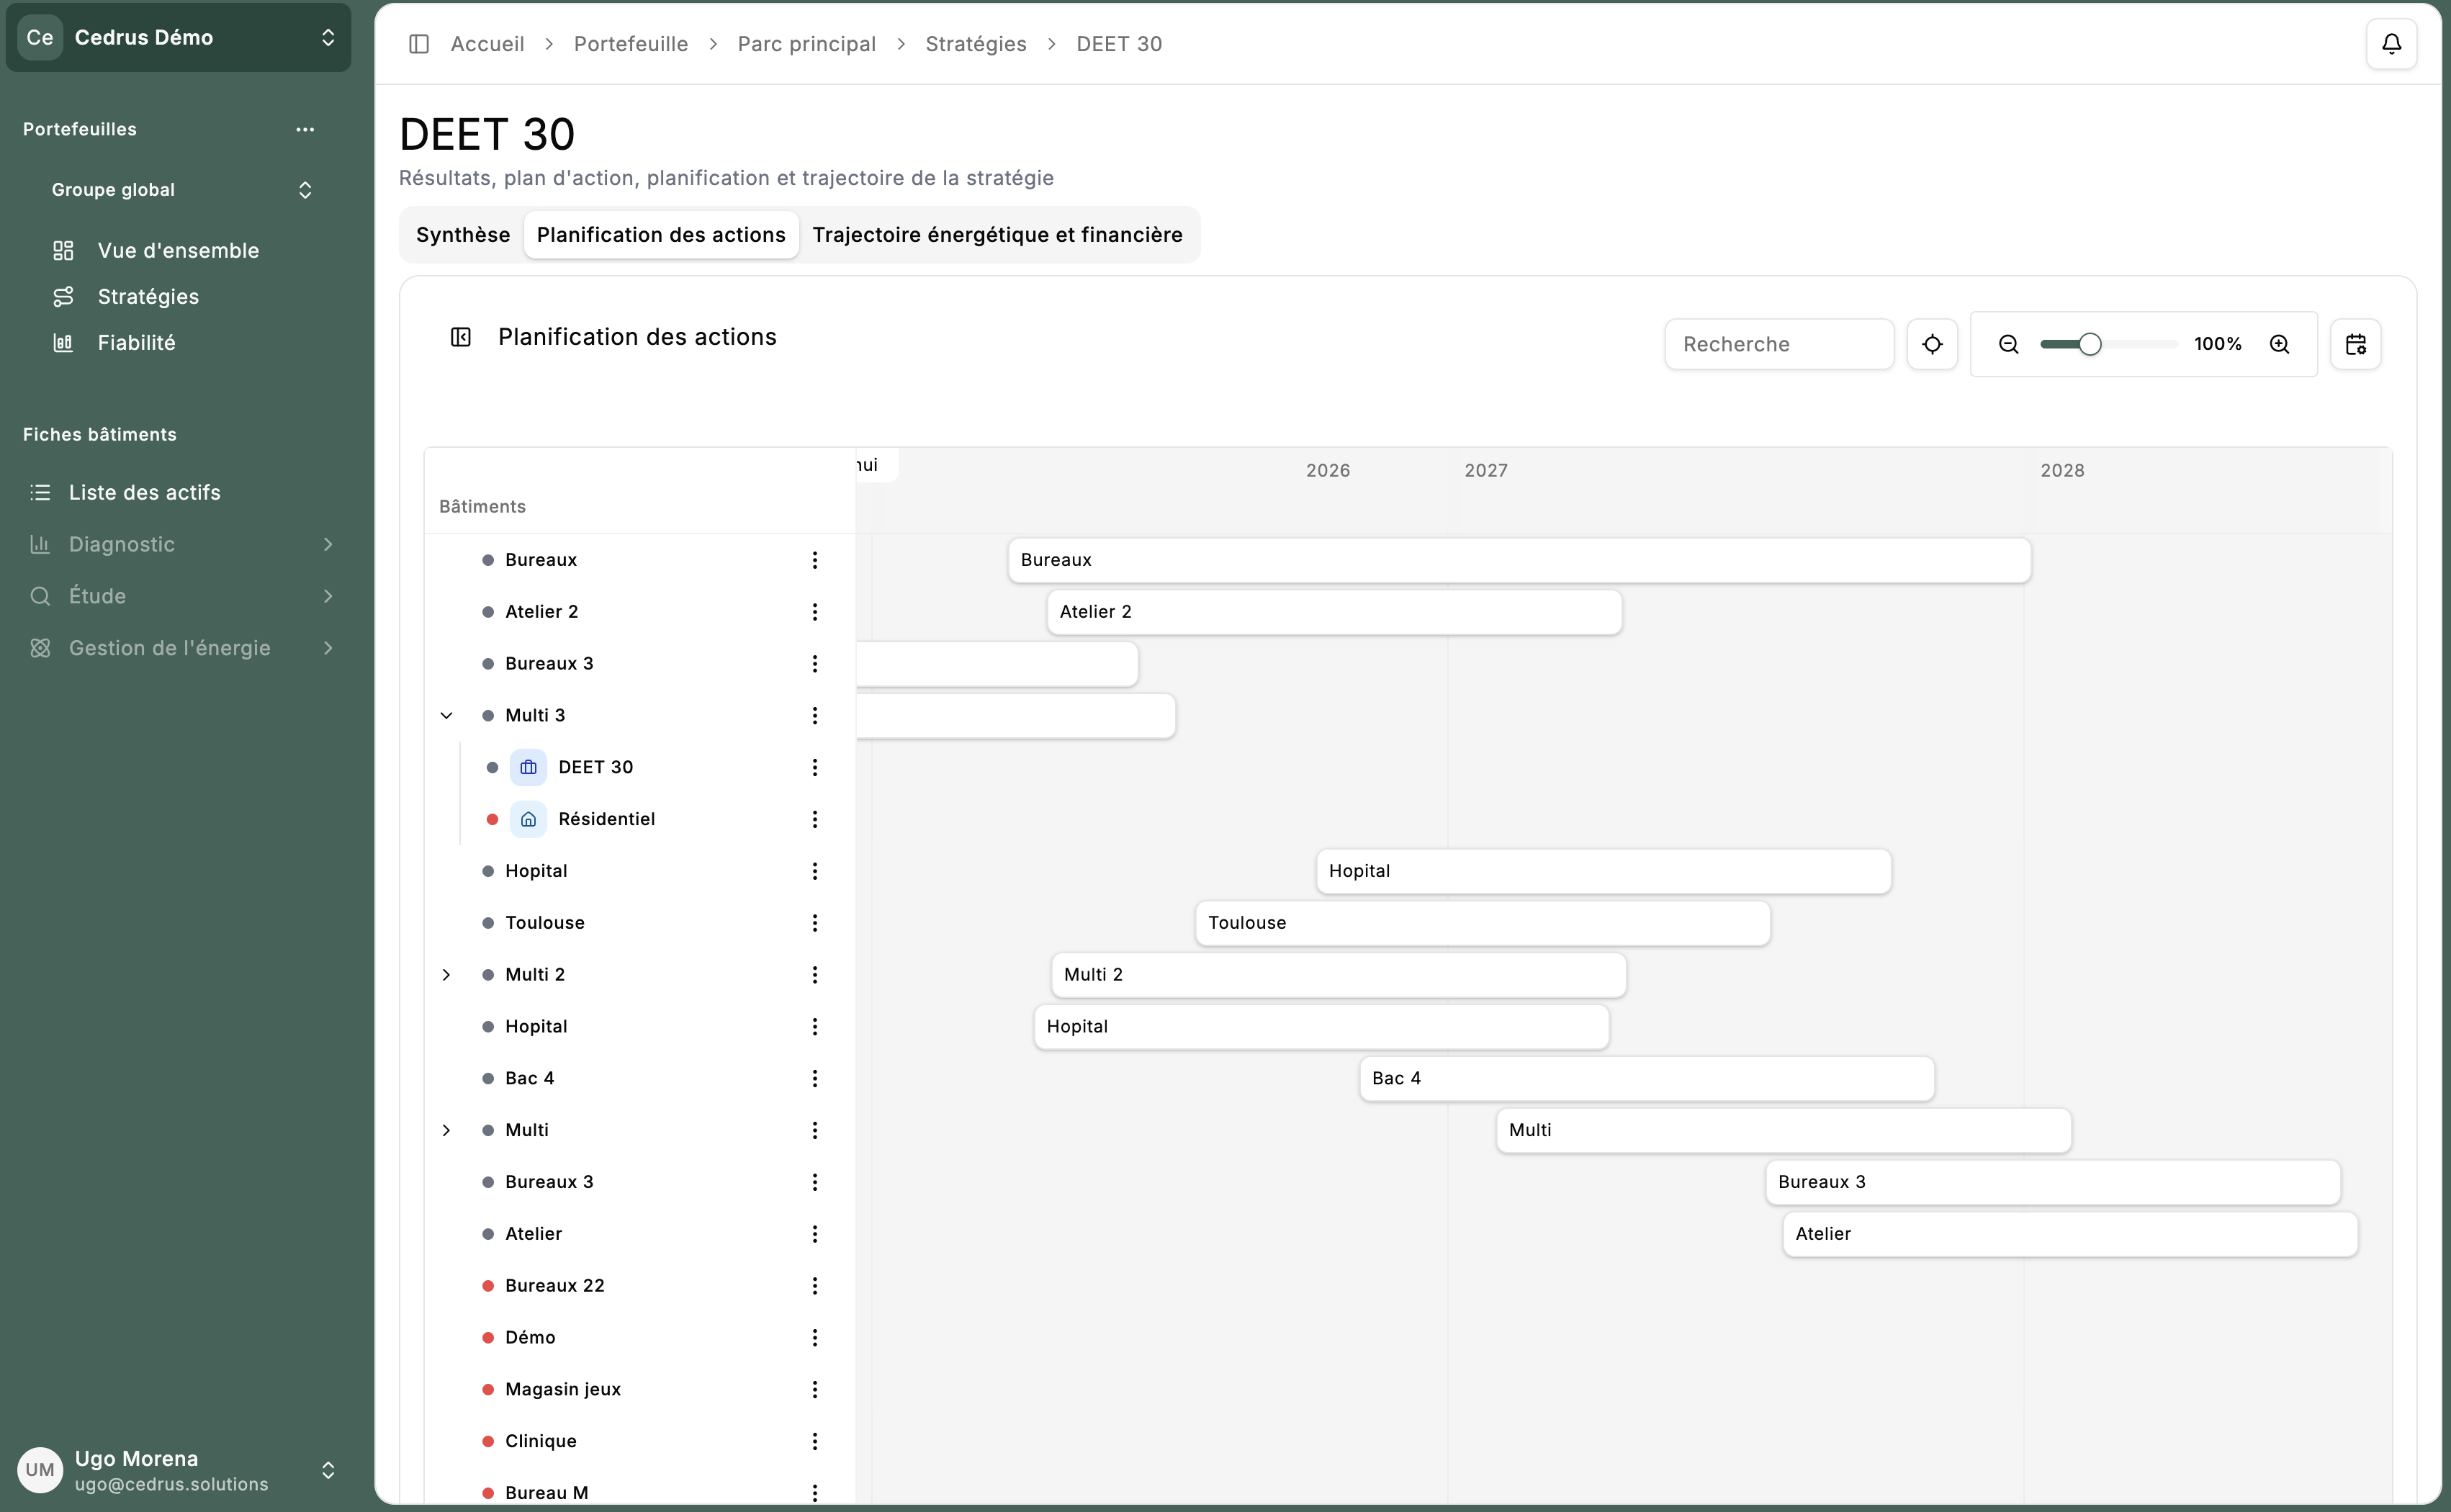Viewport: 2451px width, 1512px height.
Task: Open the options menu for Résidentiel row
Action: 814,819
